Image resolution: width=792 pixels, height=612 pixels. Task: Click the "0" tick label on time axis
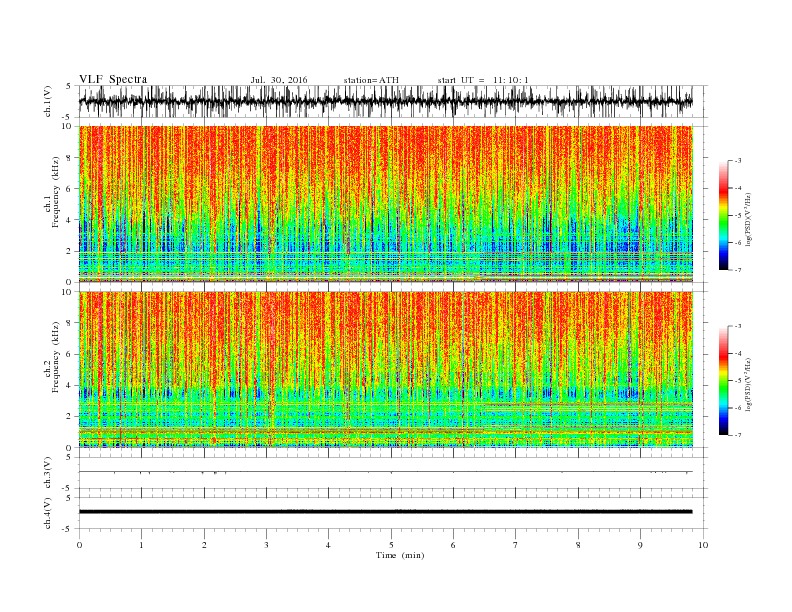[x=79, y=545]
